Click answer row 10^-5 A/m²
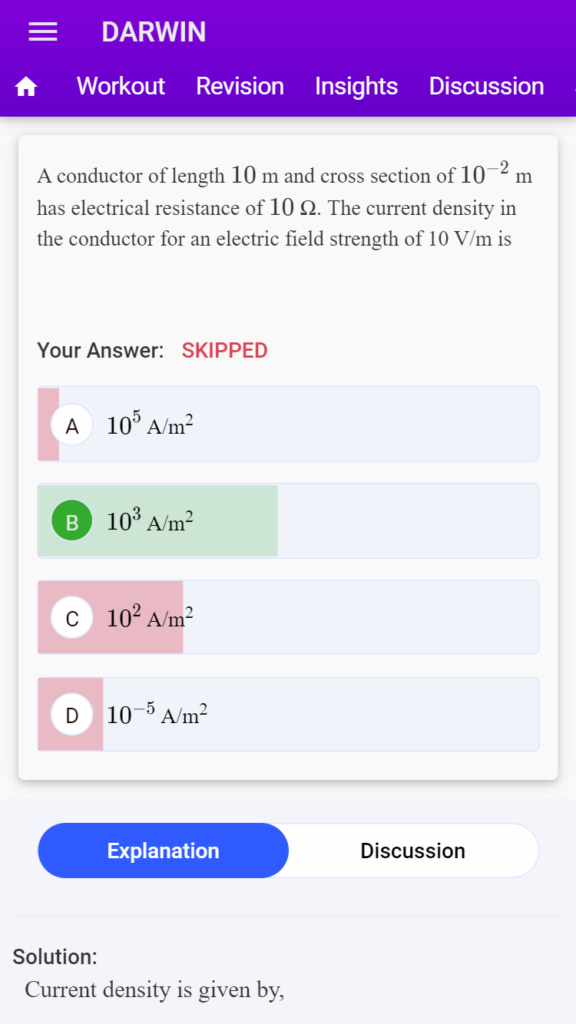This screenshot has width=576, height=1024. point(288,714)
